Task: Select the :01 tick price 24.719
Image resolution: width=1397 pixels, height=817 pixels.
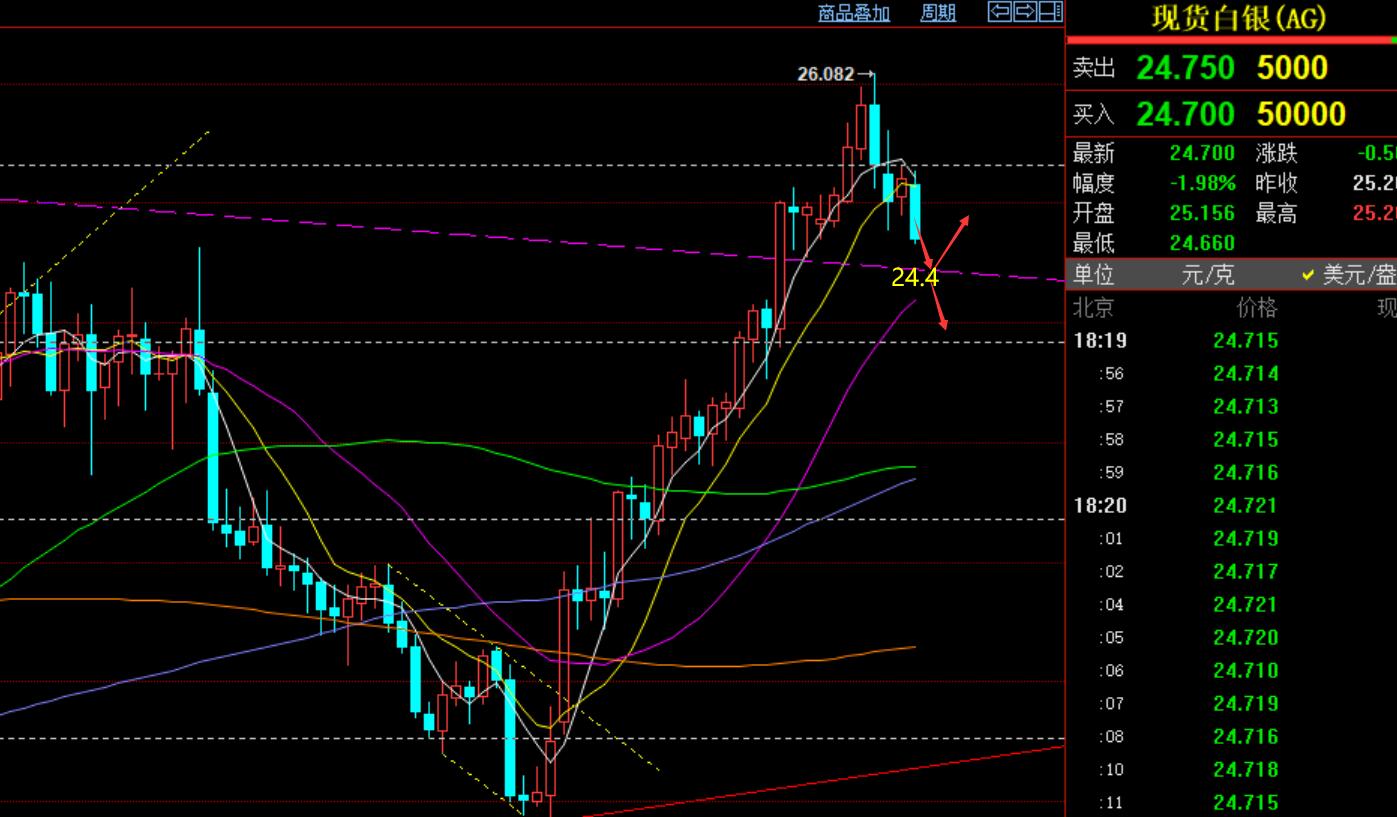Action: [x=1245, y=538]
